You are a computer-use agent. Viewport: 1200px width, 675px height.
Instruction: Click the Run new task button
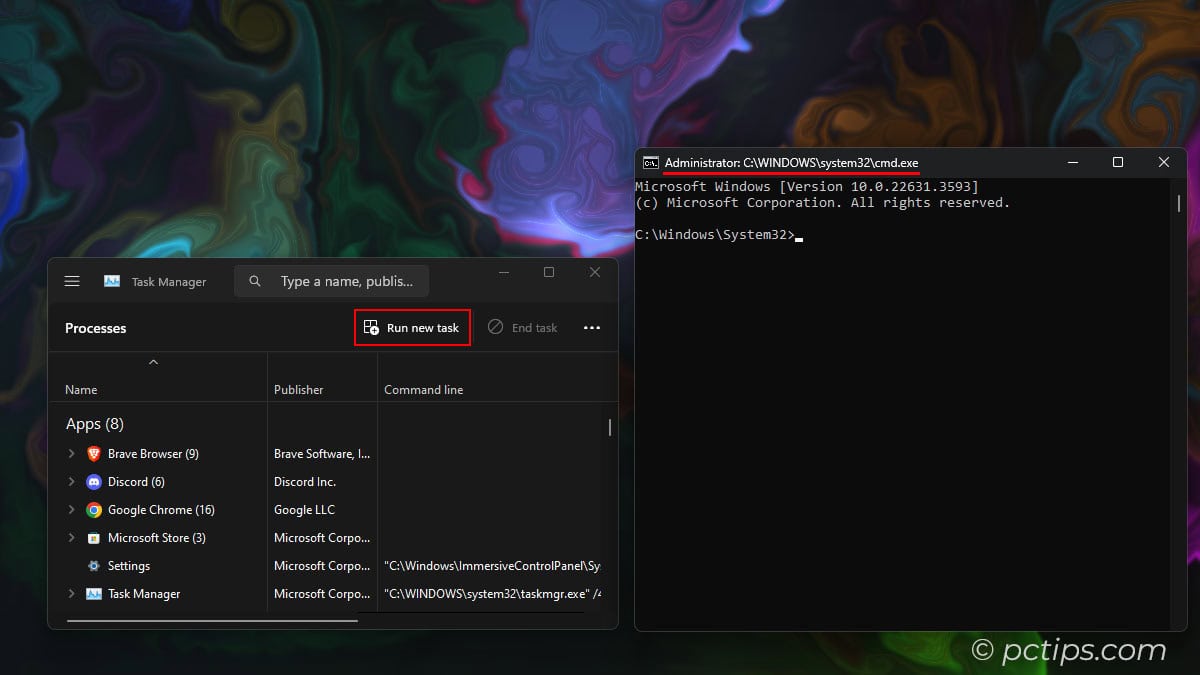point(412,328)
